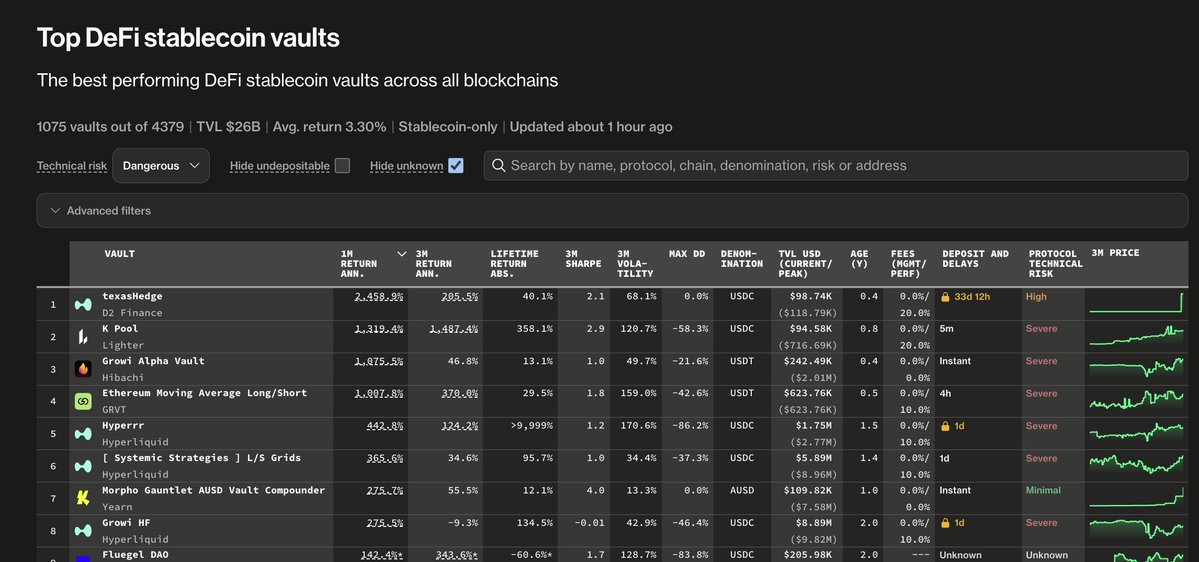Click the Minimal risk label for Morpho Gauntlet
The width and height of the screenshot is (1199, 562).
click(x=1043, y=490)
